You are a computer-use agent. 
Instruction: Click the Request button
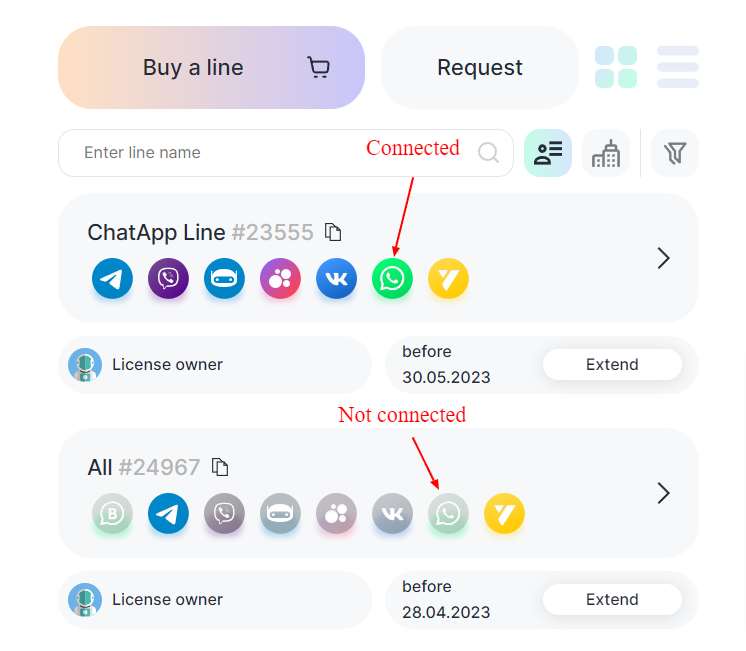[x=480, y=68]
